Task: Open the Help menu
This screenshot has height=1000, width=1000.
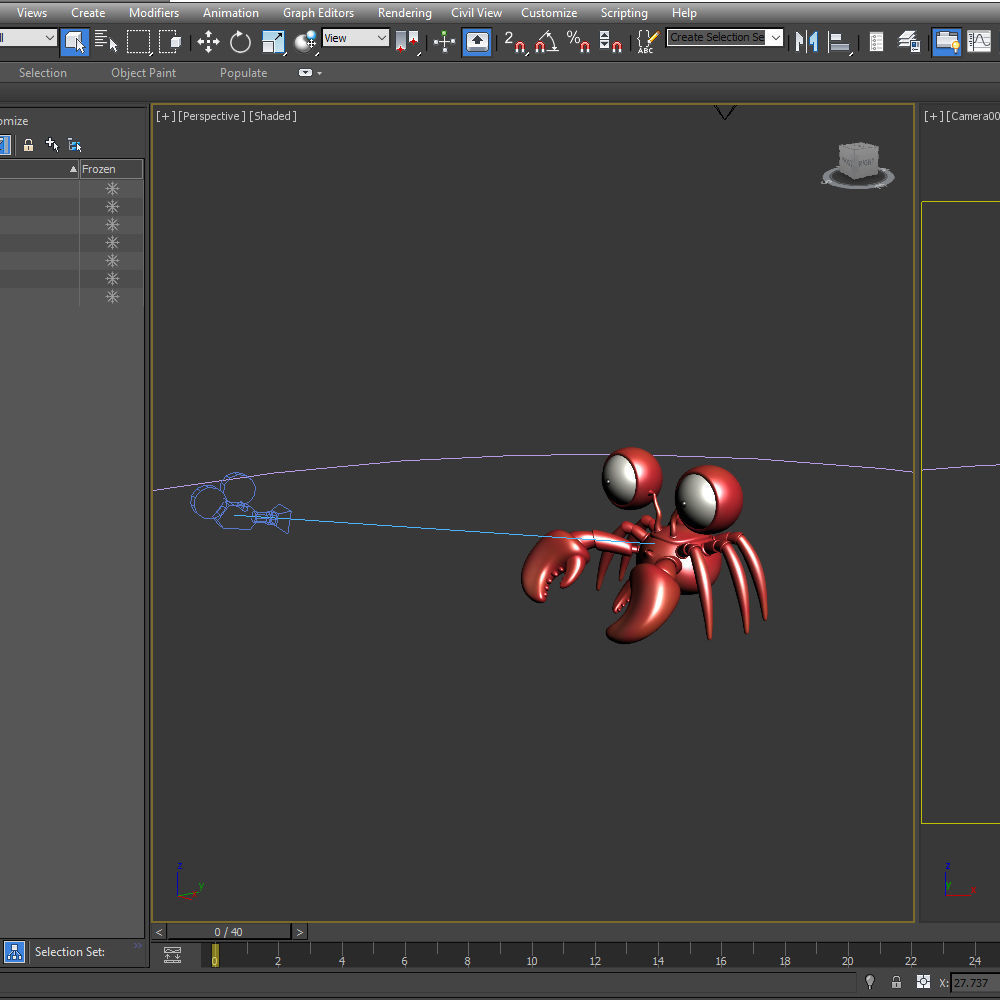Action: click(x=684, y=13)
